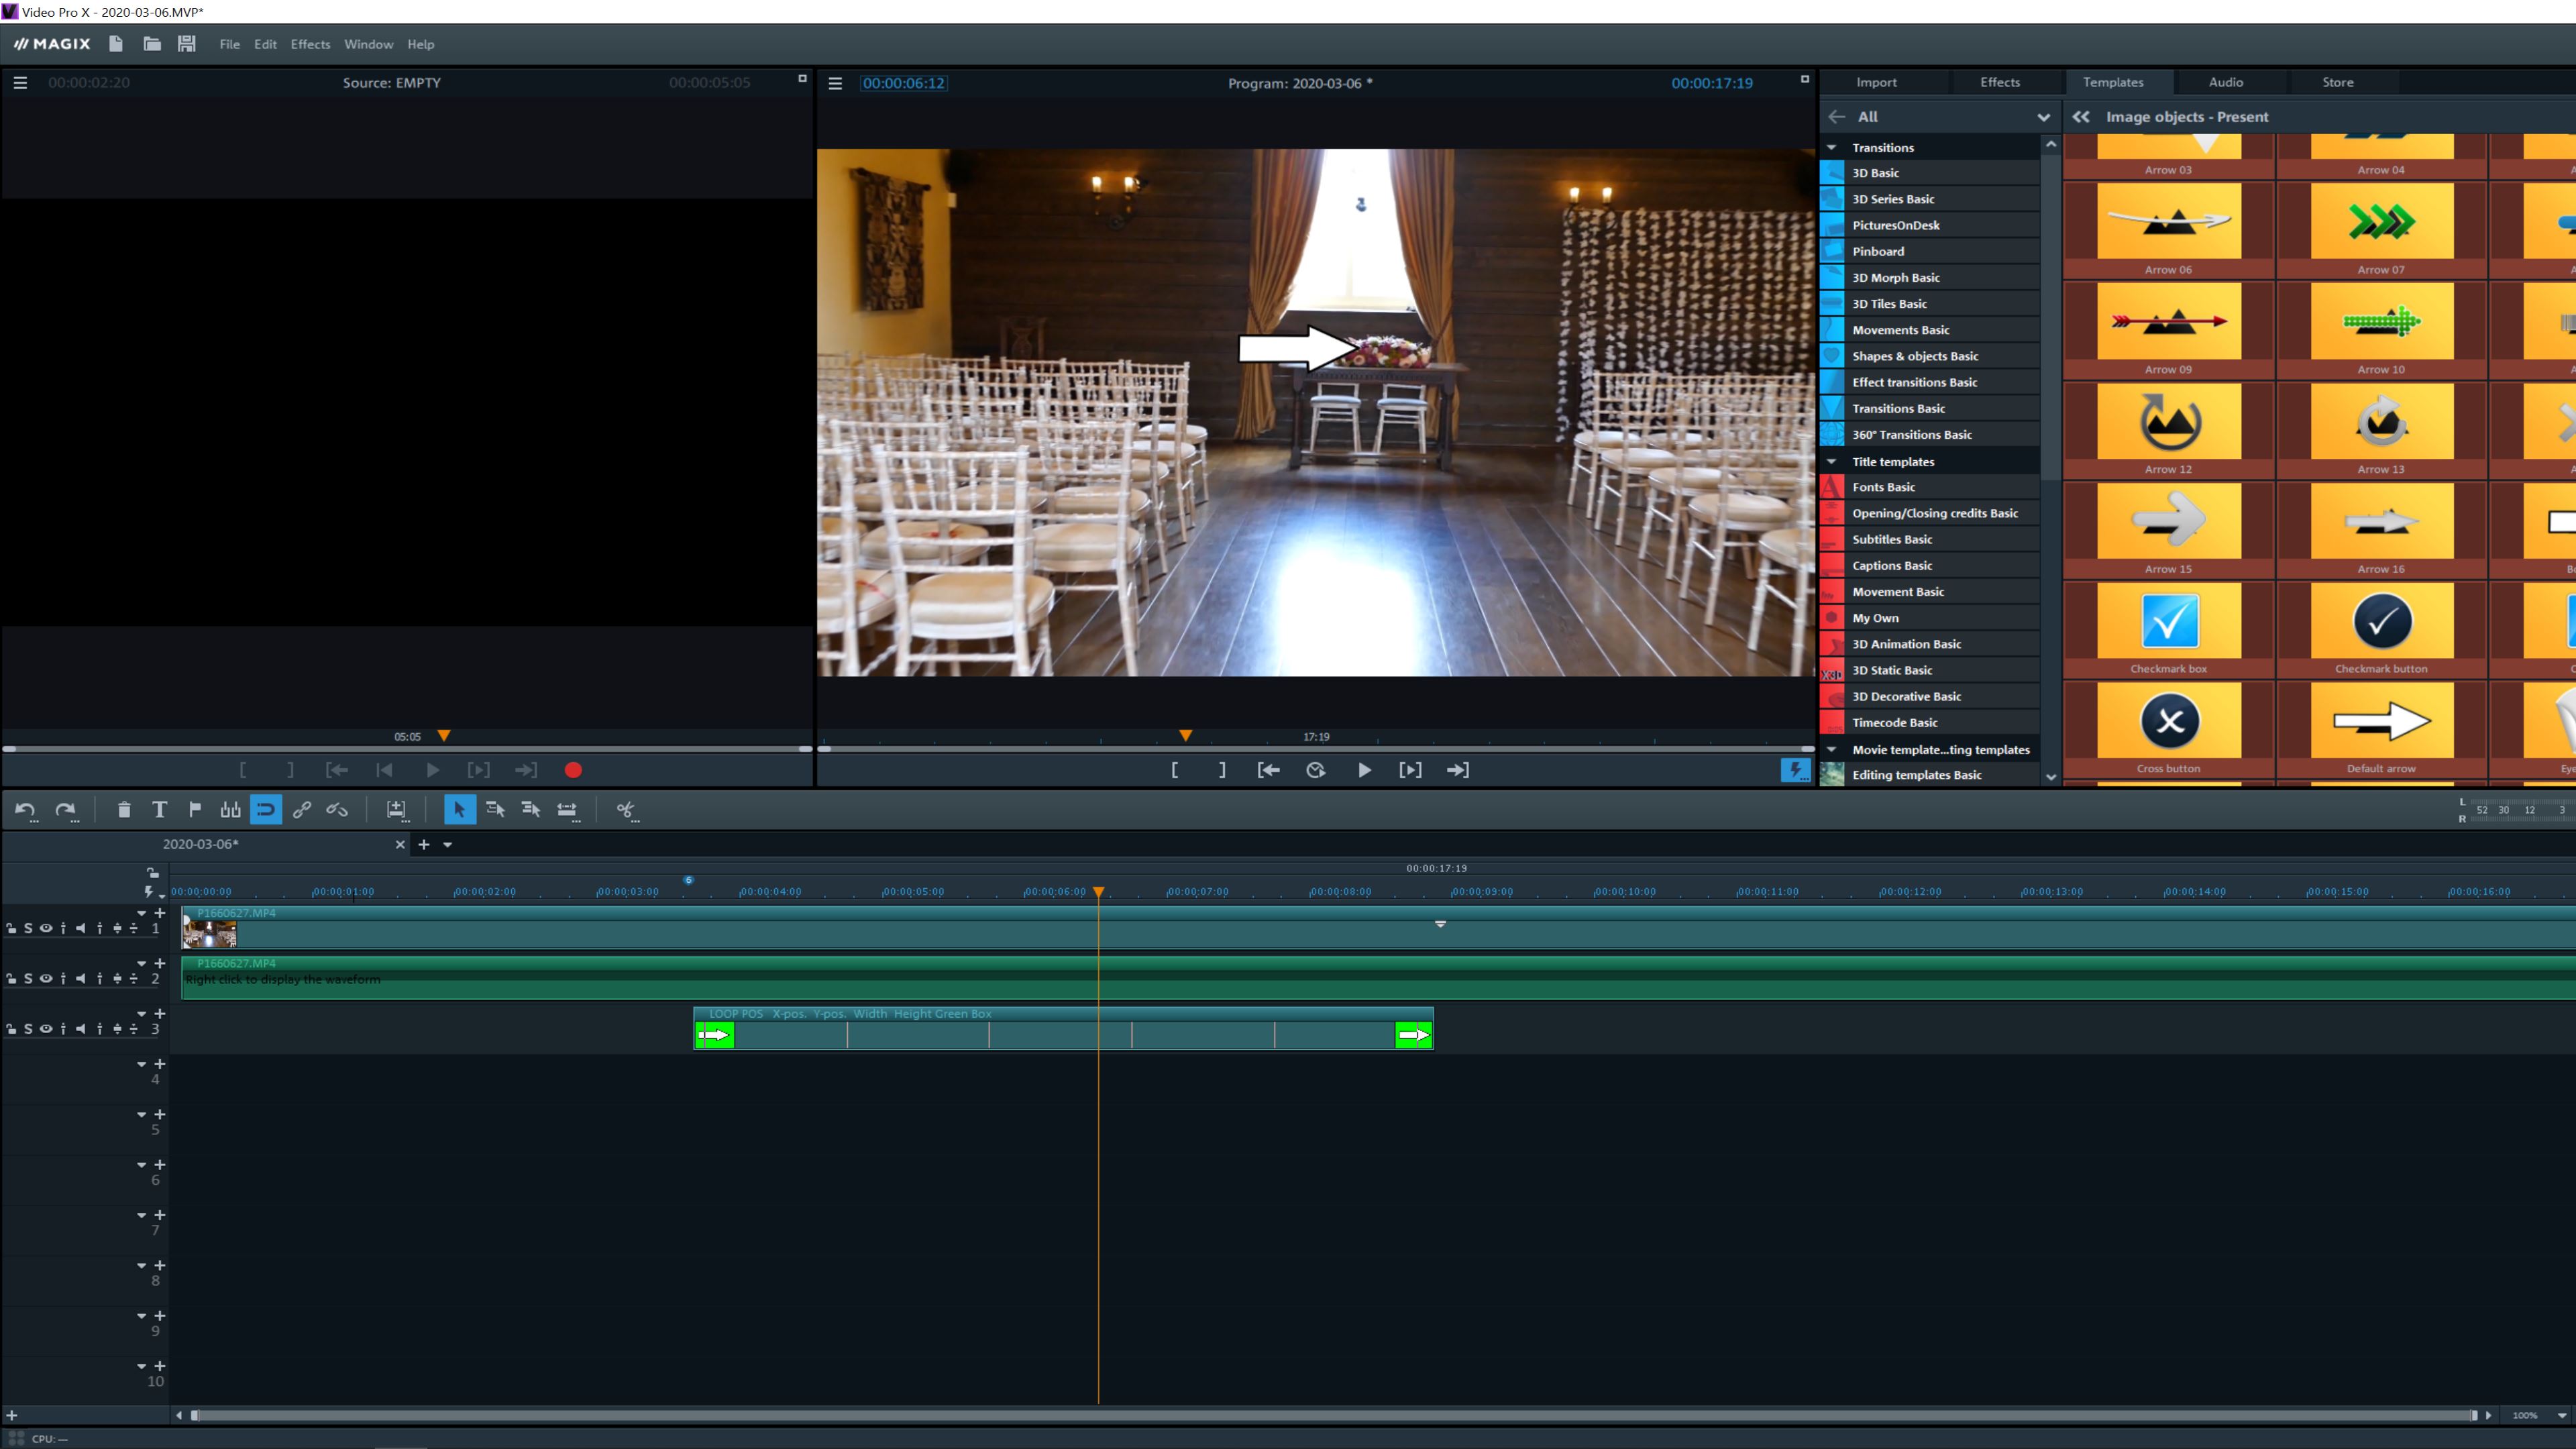Screen dimensions: 2576x1449
Task: Click the cut scissors tool icon
Action: pos(625,810)
